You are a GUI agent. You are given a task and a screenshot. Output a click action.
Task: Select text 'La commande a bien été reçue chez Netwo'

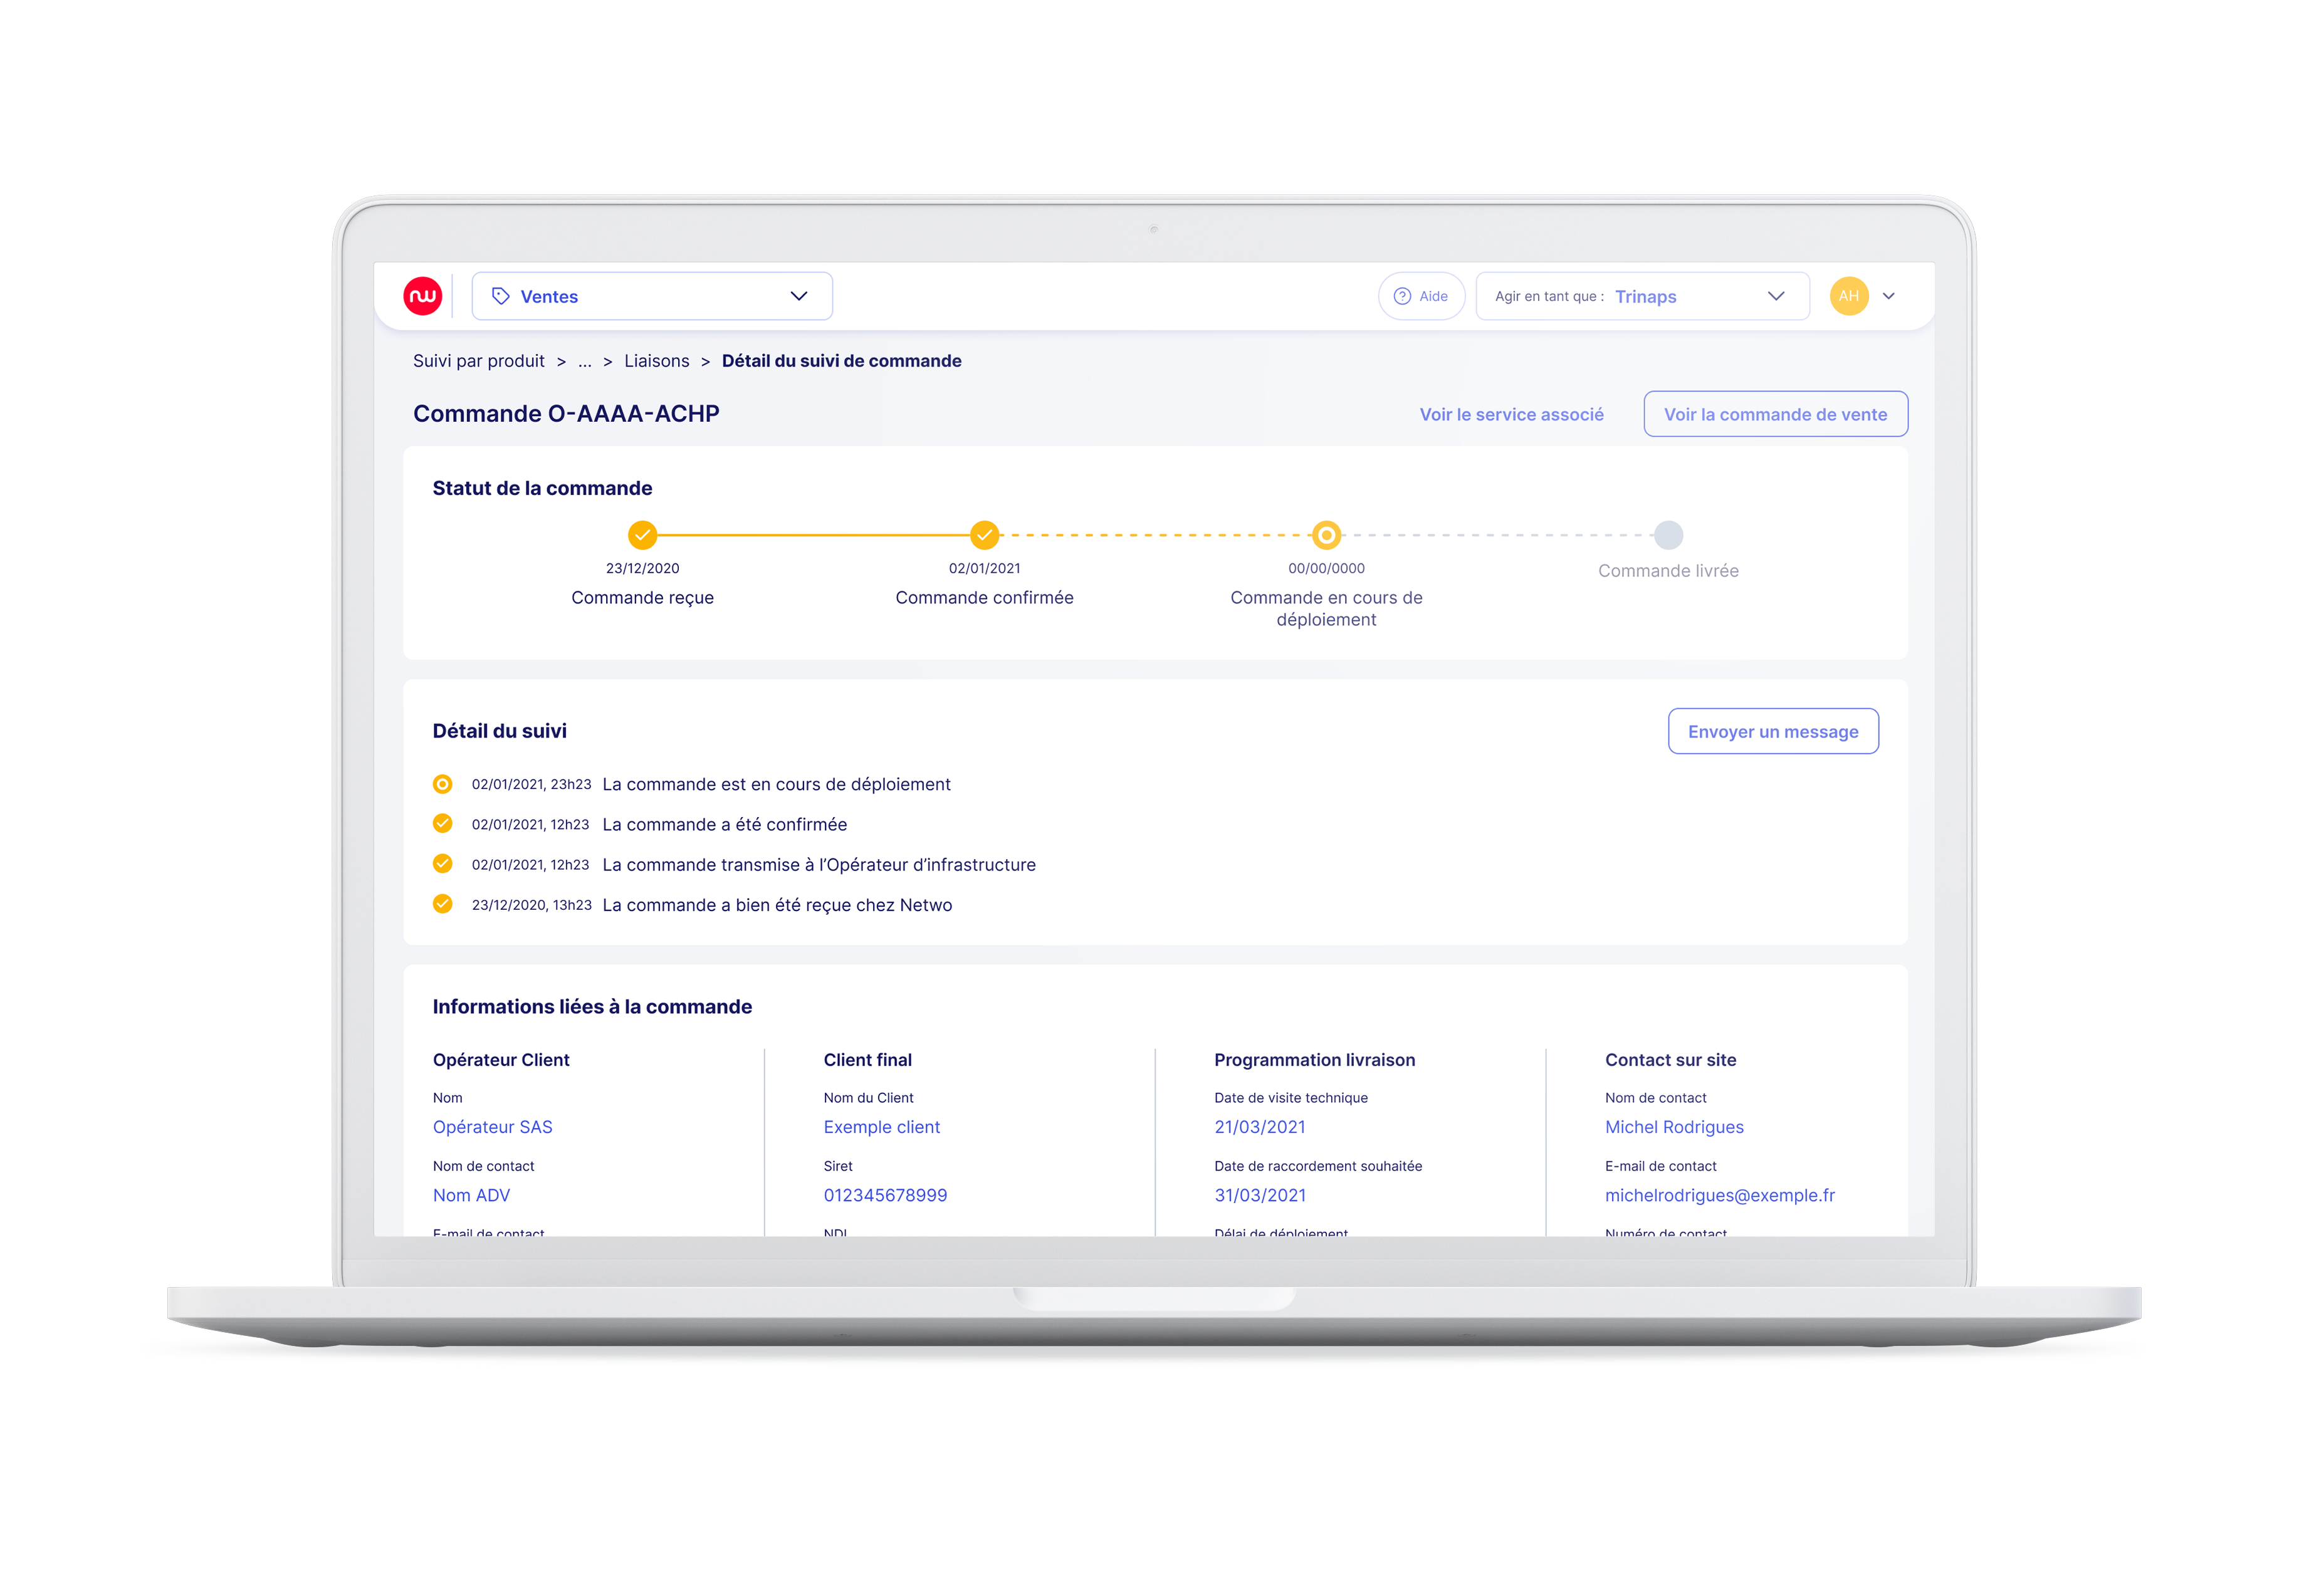[x=777, y=905]
